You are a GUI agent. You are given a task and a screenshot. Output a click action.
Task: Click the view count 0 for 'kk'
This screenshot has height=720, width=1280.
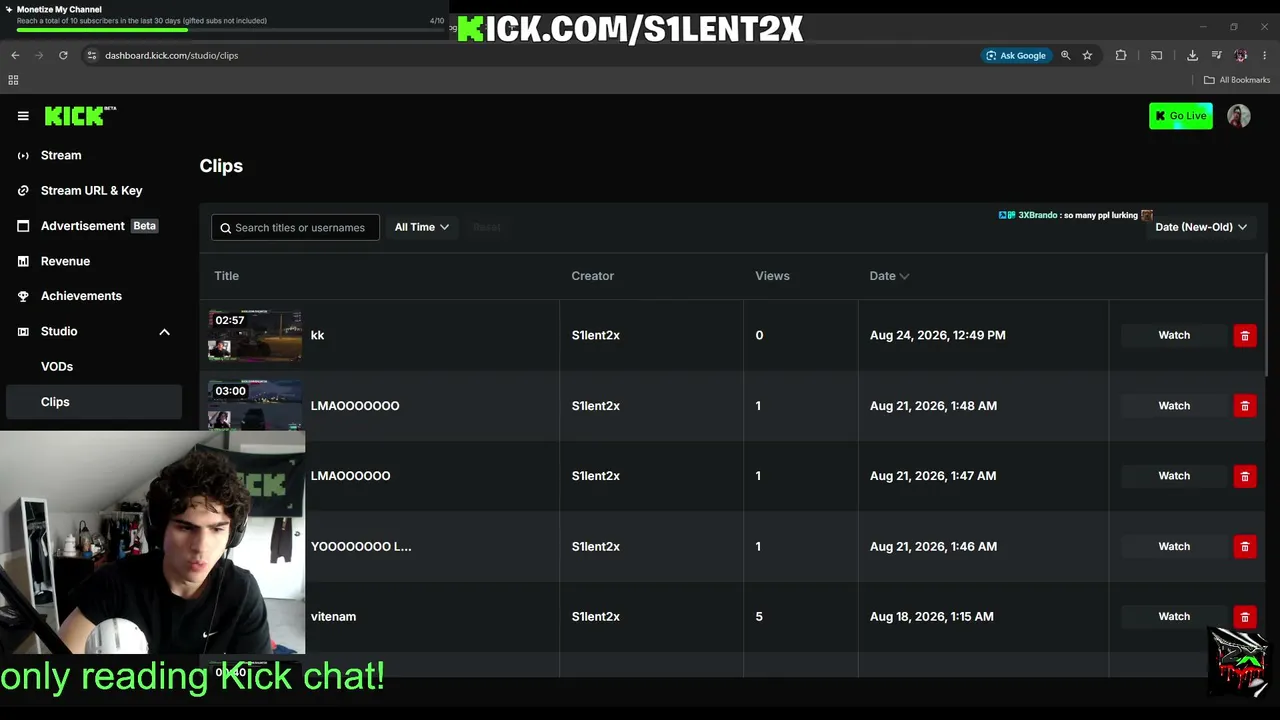[759, 336]
